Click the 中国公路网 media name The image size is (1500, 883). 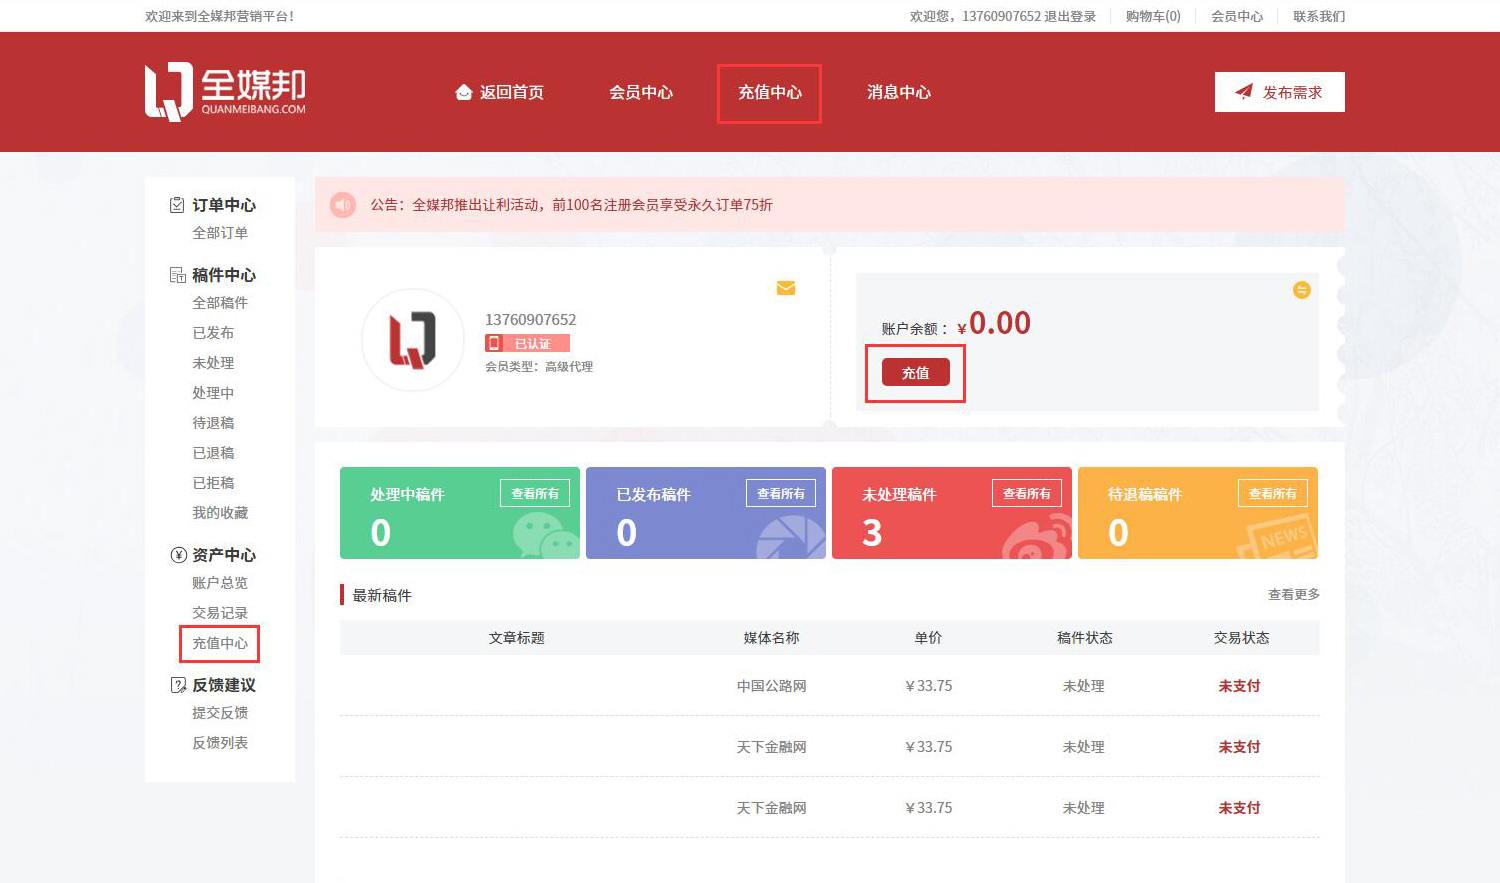(772, 686)
